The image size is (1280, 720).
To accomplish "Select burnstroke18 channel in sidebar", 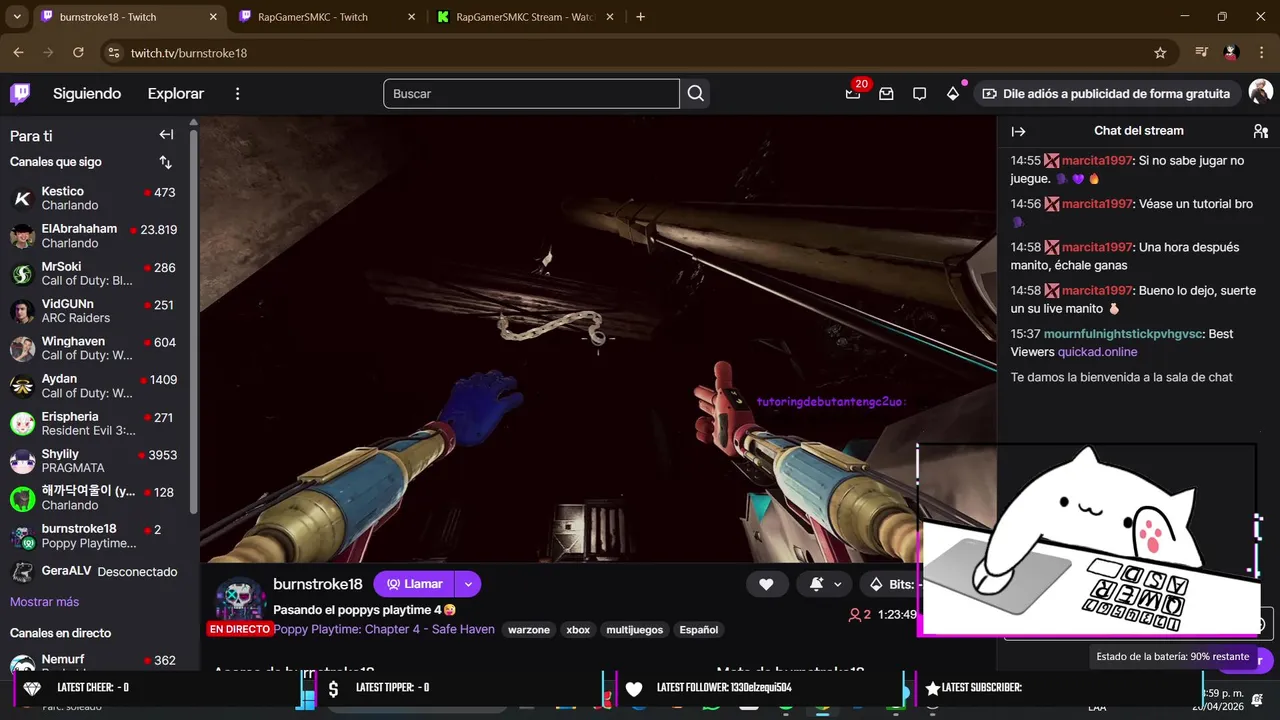I will click(96, 536).
